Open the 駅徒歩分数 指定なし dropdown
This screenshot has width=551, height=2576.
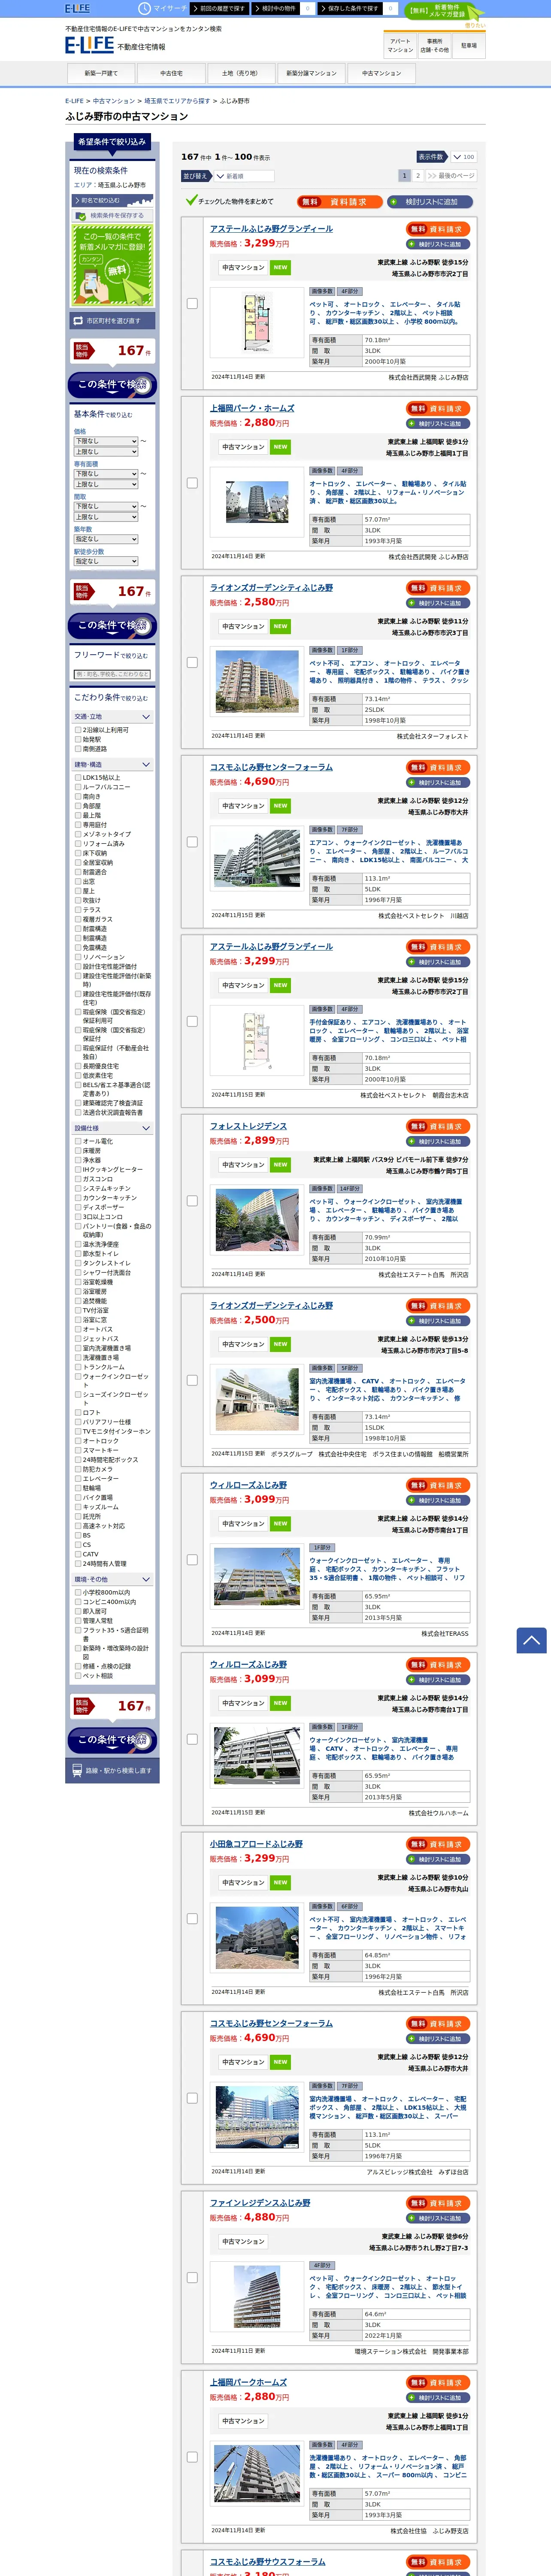(106, 561)
